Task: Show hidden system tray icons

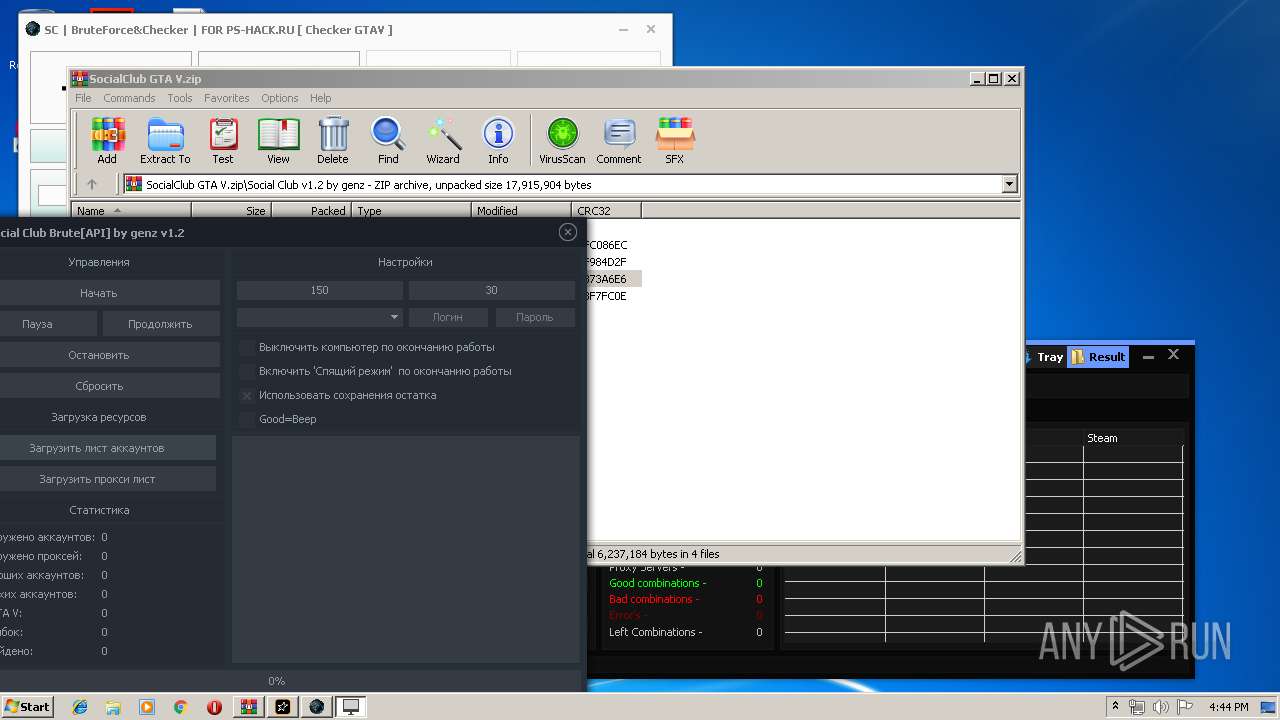Action: 1115,707
